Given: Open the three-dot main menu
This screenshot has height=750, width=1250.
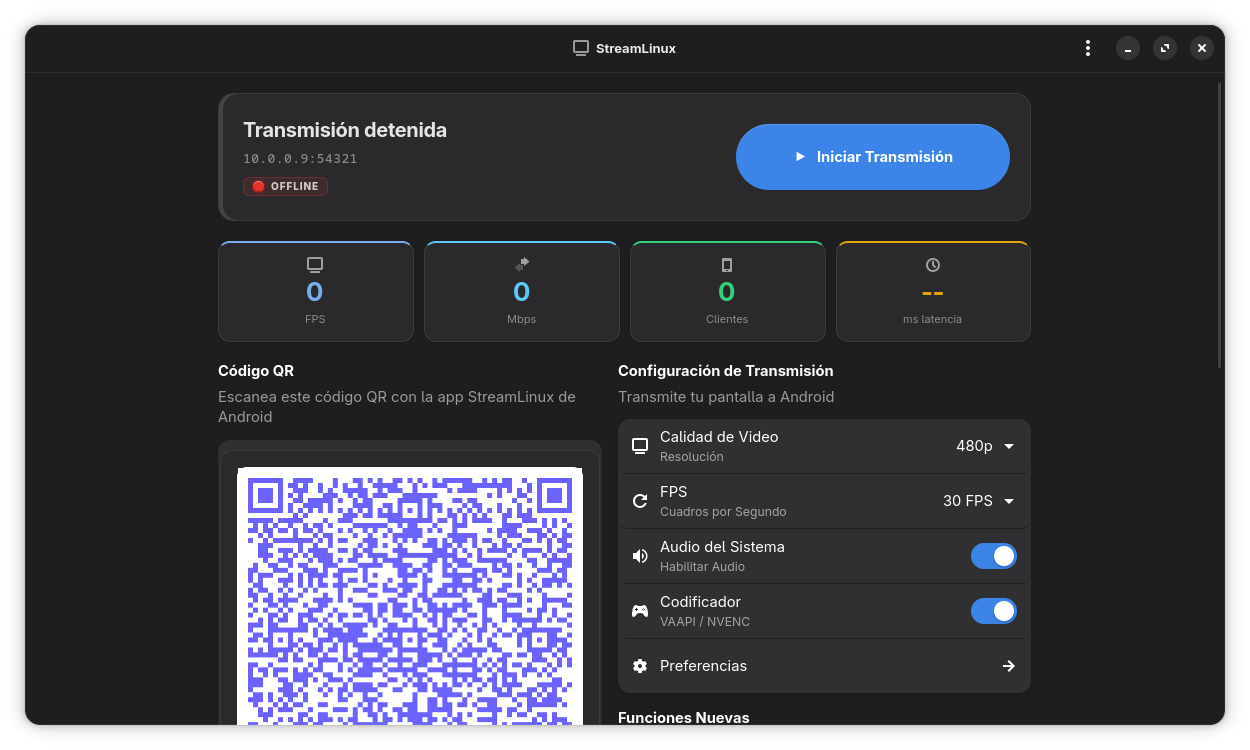Looking at the screenshot, I should 1088,48.
